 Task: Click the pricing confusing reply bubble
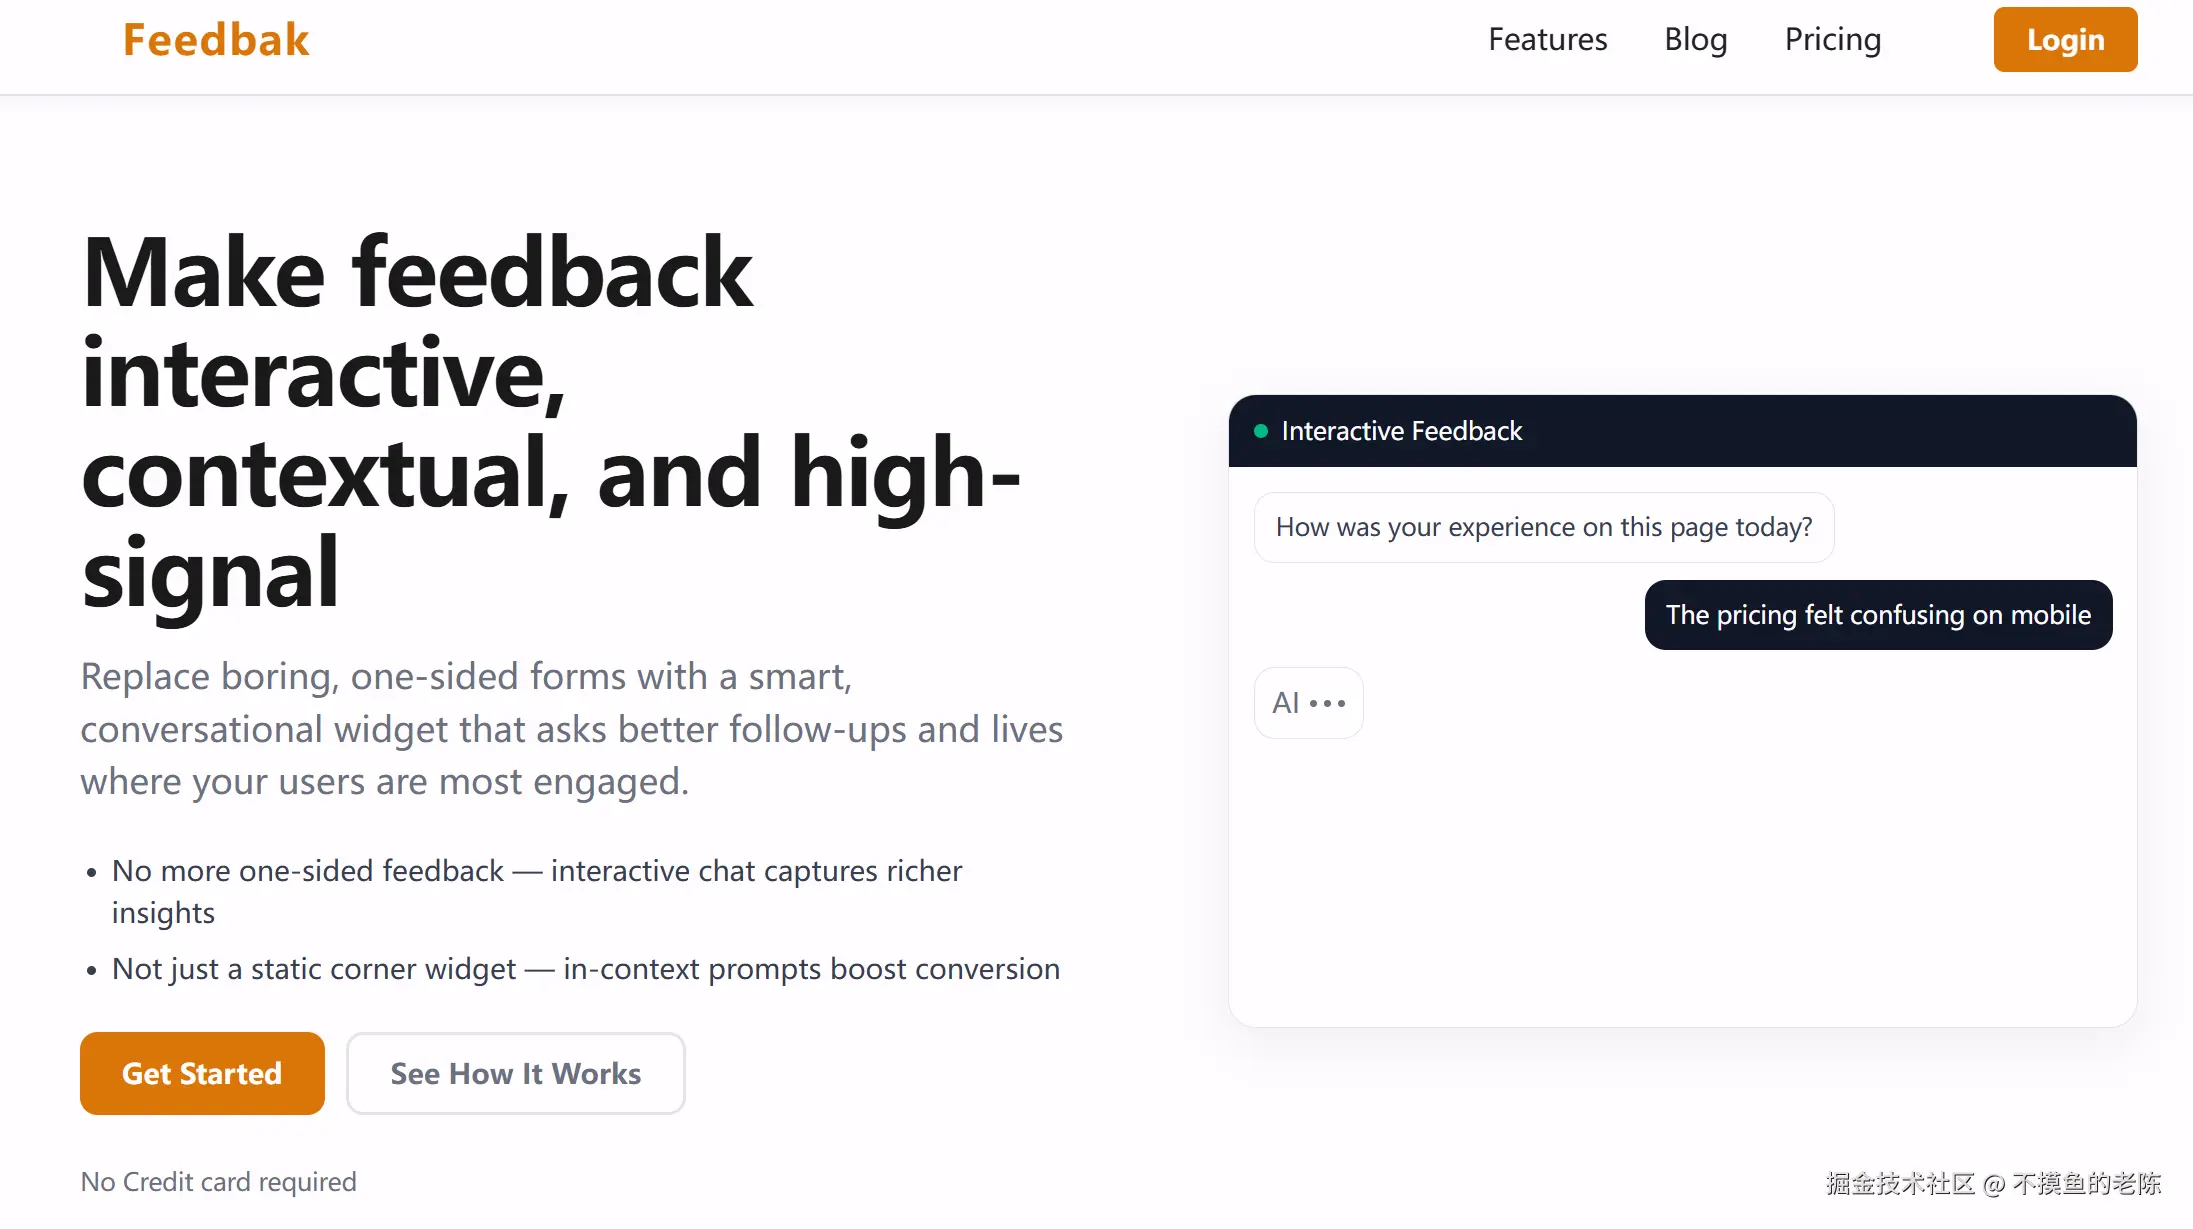pyautogui.click(x=1877, y=615)
